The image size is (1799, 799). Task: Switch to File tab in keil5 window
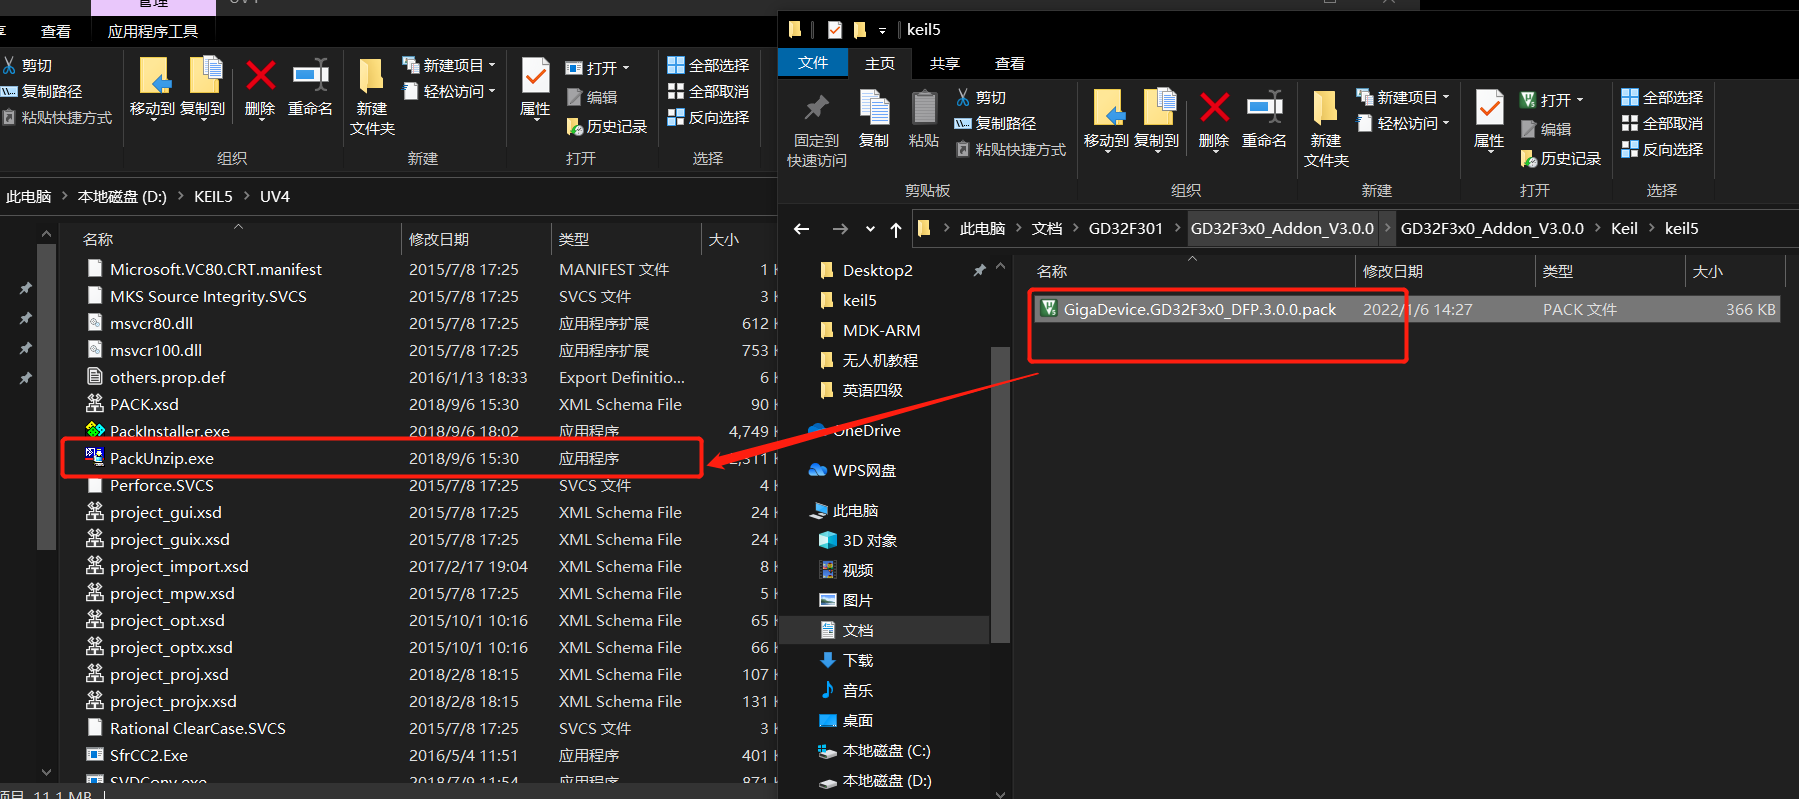click(813, 63)
